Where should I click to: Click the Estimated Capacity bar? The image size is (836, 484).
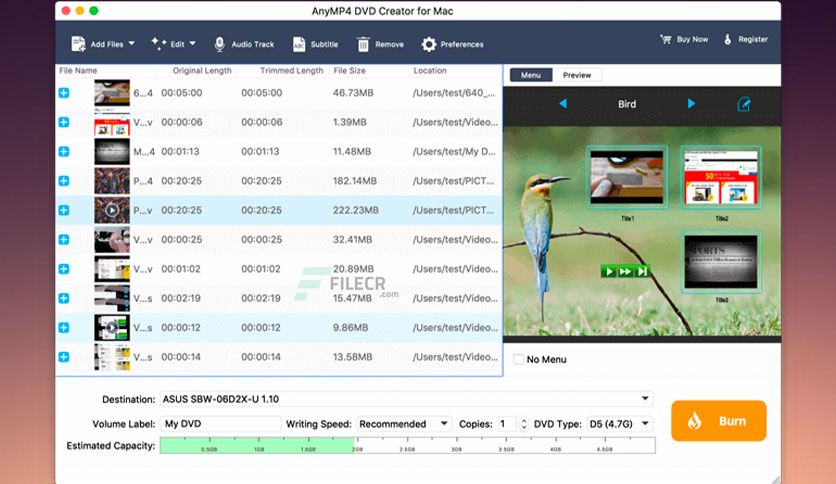click(408, 446)
